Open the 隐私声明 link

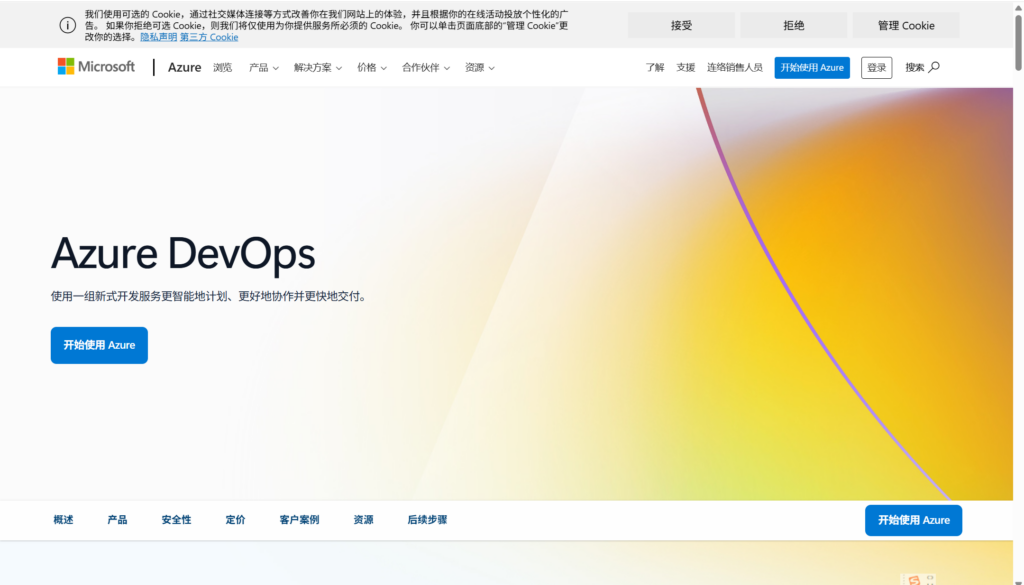(x=159, y=37)
